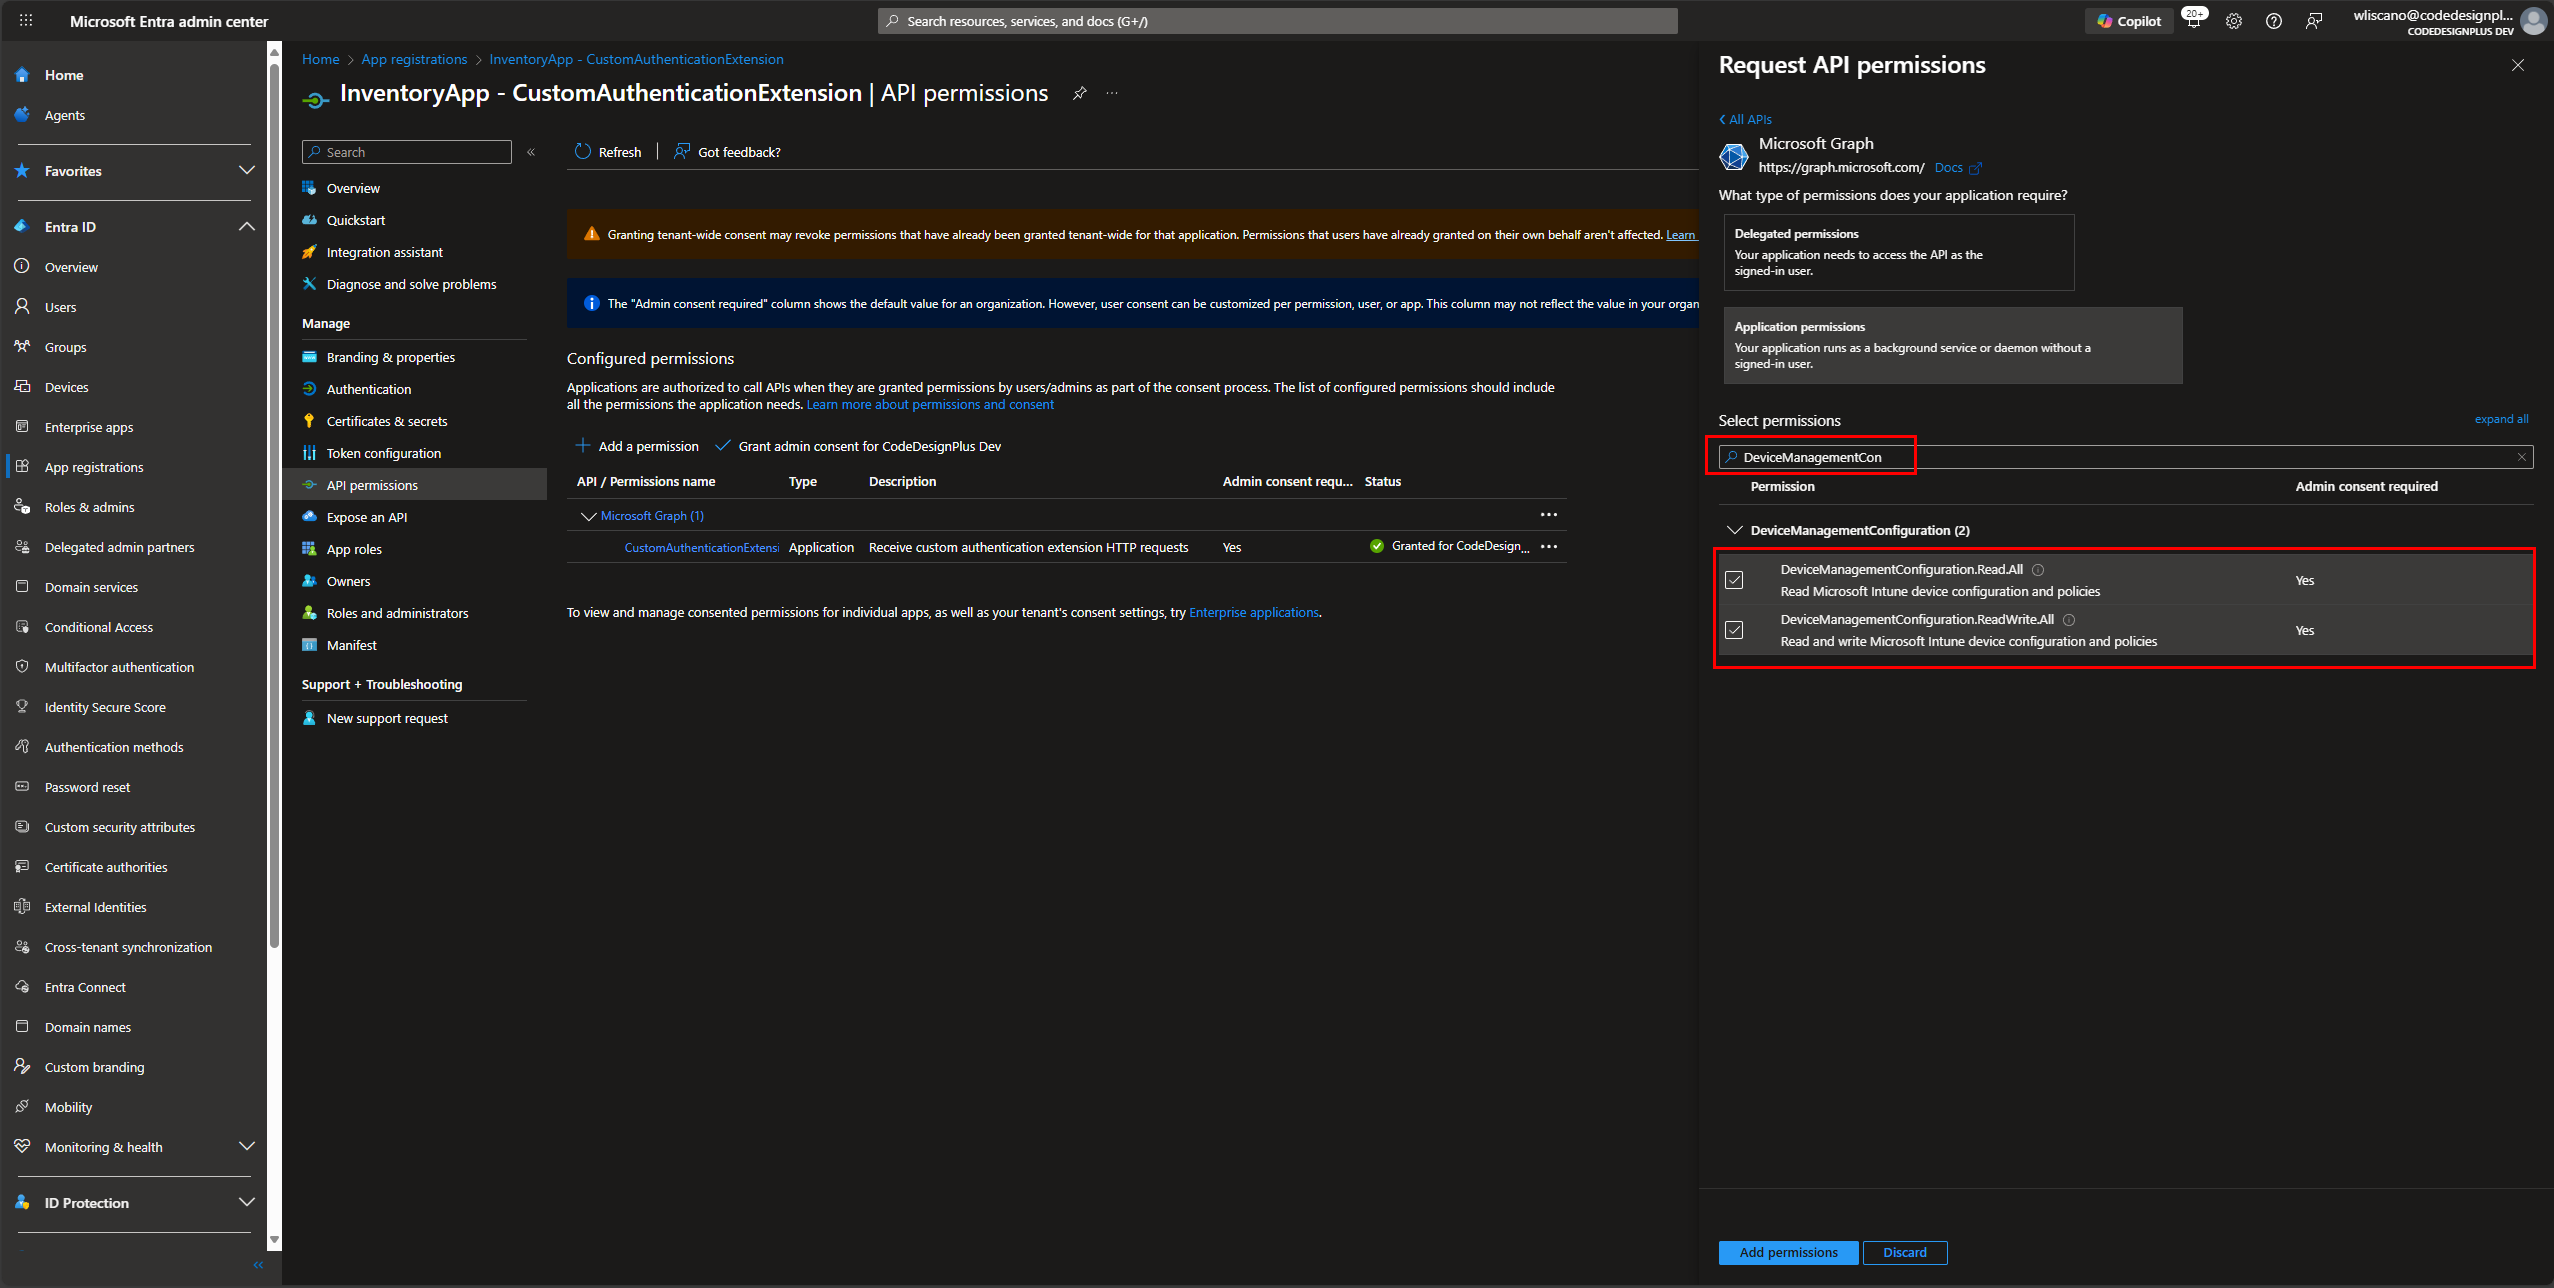Open the Manifest page
The image size is (2554, 1288).
351,645
